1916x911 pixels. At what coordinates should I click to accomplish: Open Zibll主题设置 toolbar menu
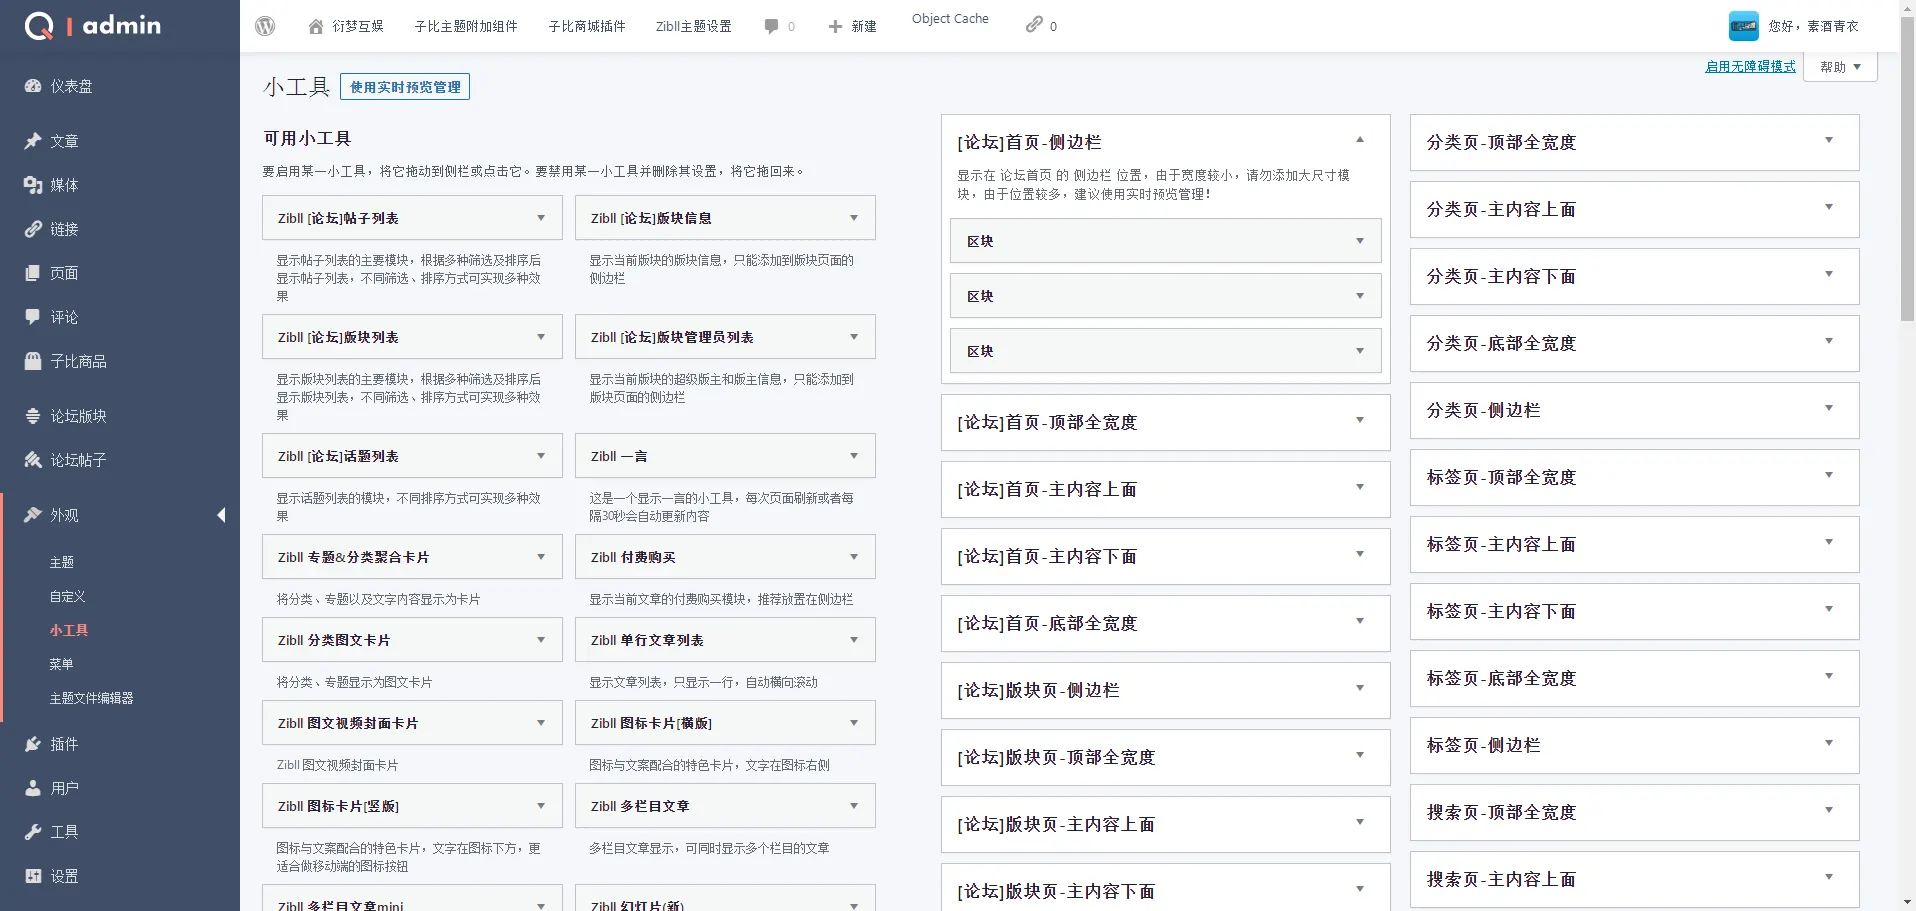click(x=693, y=26)
